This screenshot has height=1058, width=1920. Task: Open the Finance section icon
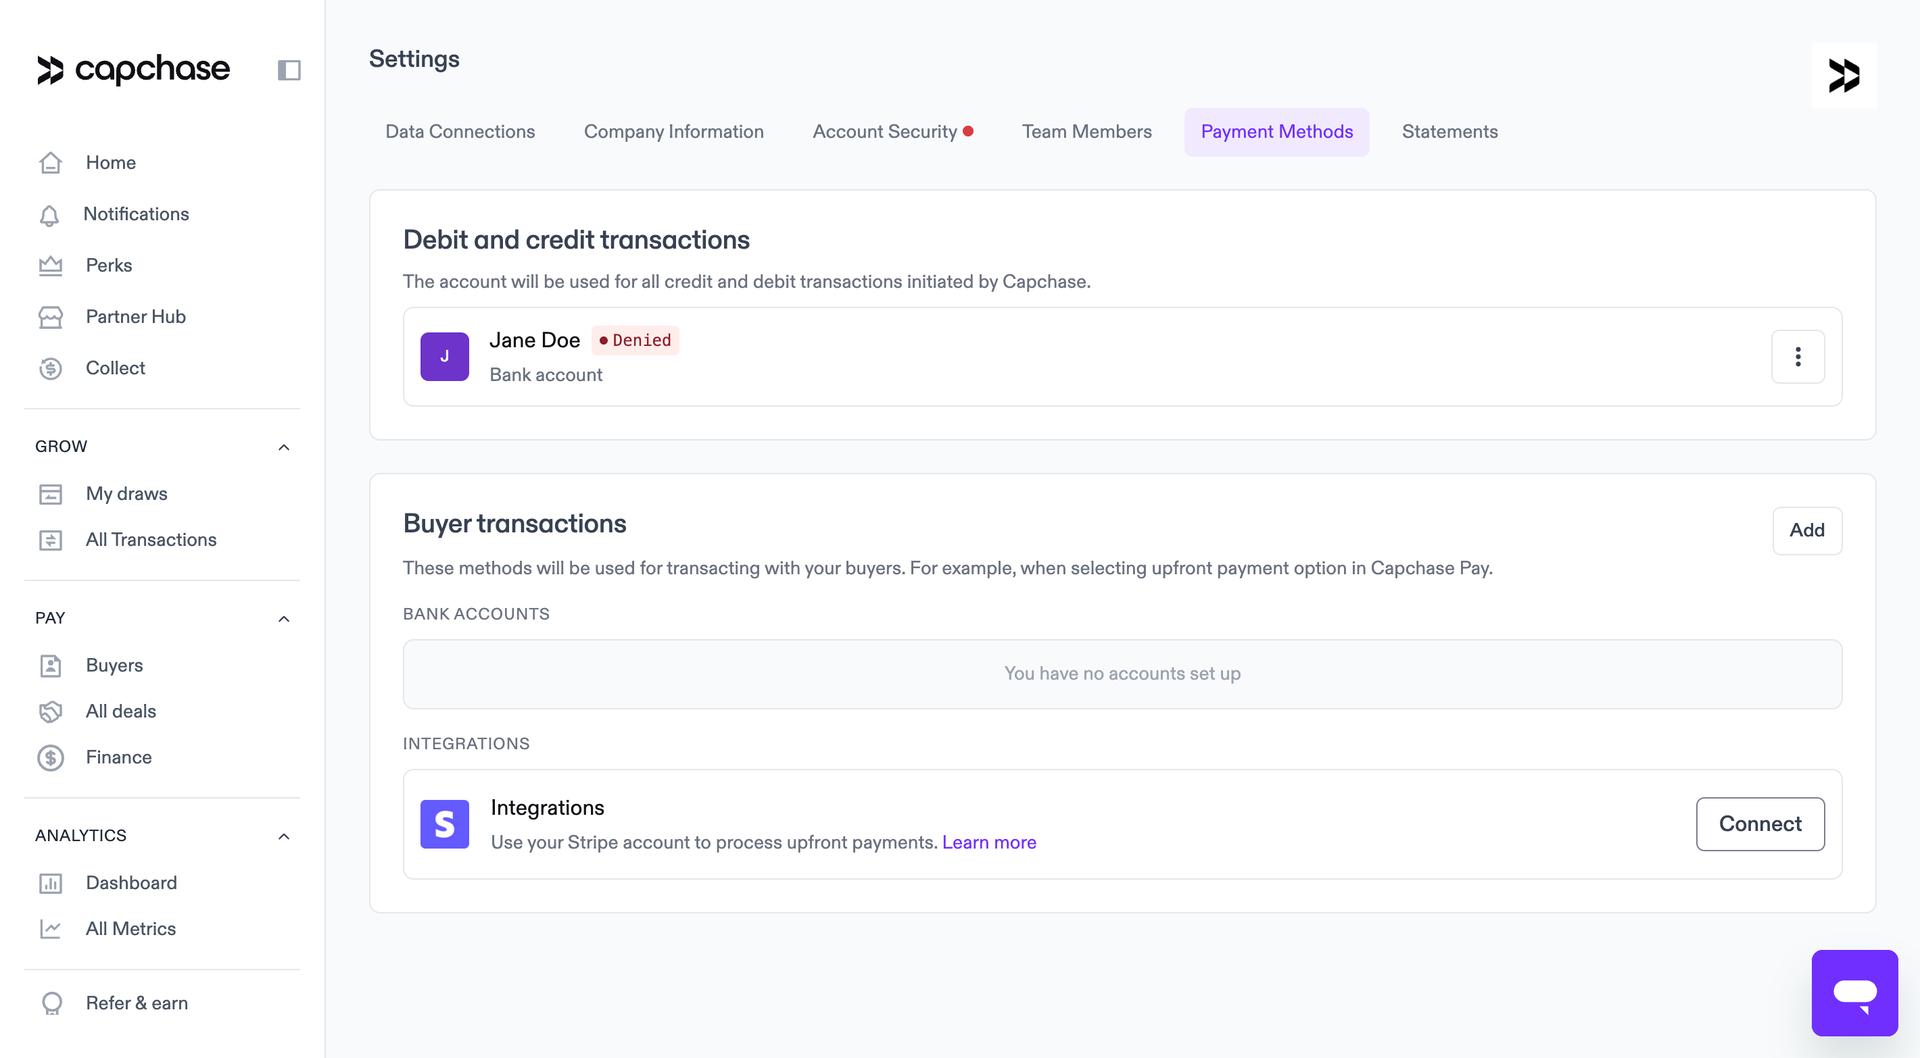click(x=51, y=757)
